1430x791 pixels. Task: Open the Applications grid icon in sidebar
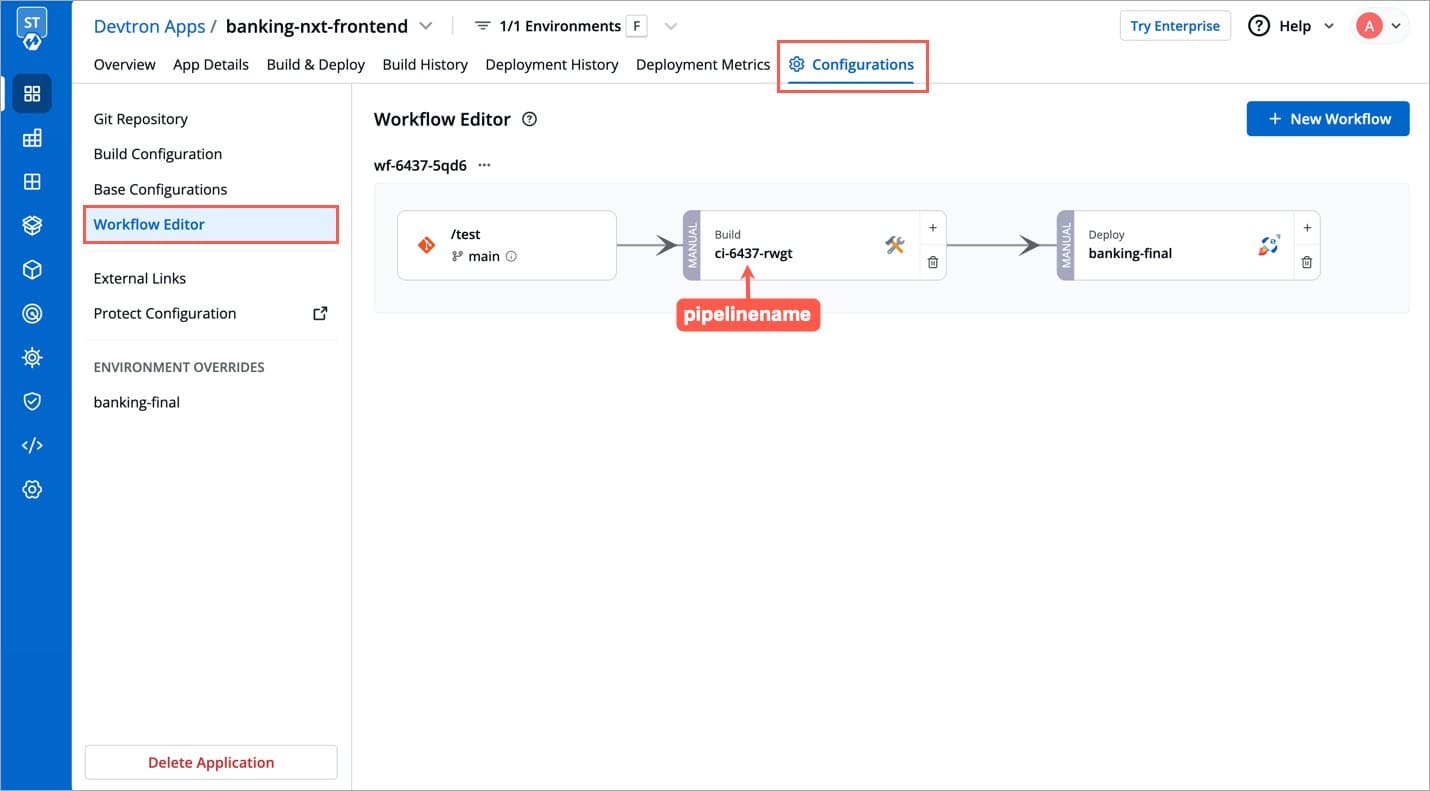pos(32,93)
